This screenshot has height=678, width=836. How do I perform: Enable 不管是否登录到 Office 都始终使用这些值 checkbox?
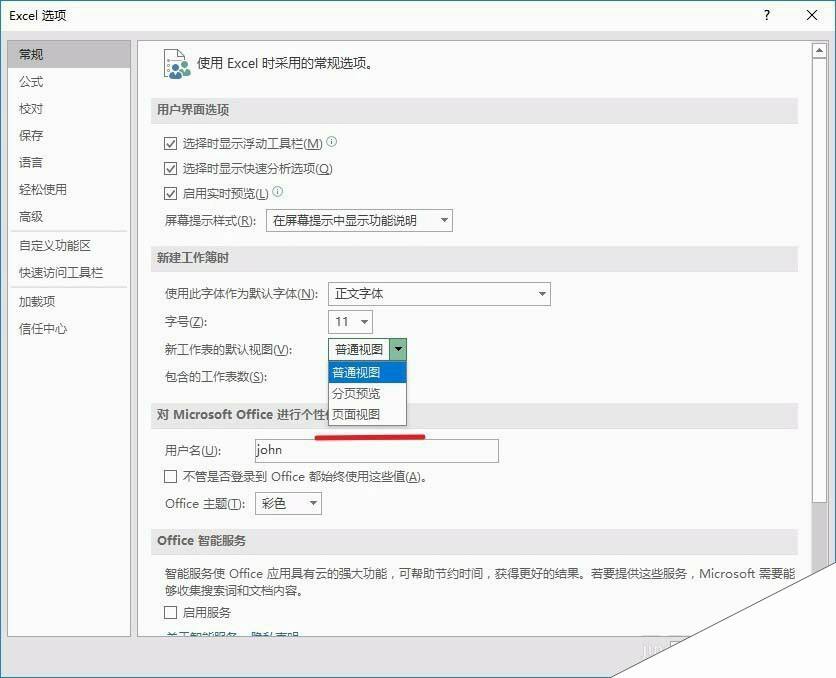pos(170,476)
